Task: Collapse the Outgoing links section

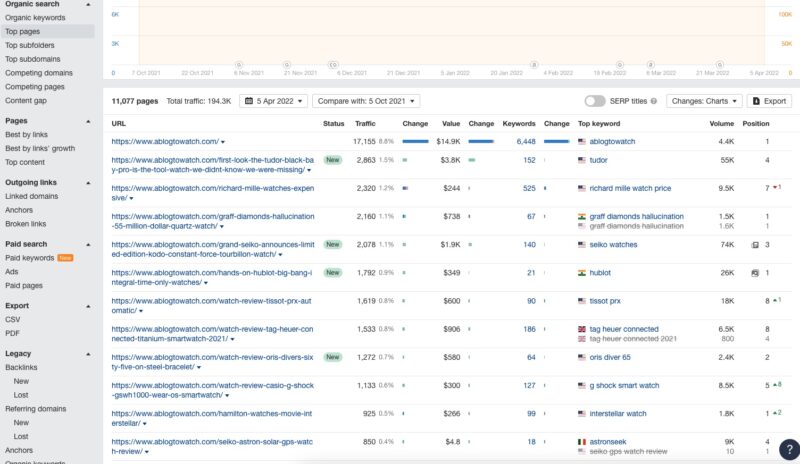Action: pyautogui.click(x=88, y=183)
